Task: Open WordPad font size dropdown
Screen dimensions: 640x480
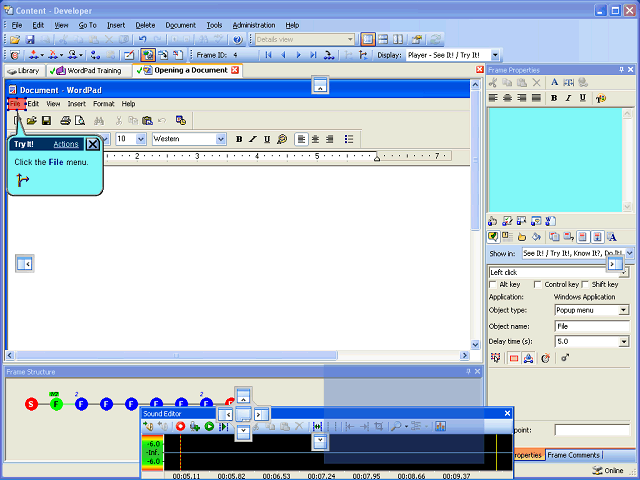Action: [x=141, y=139]
